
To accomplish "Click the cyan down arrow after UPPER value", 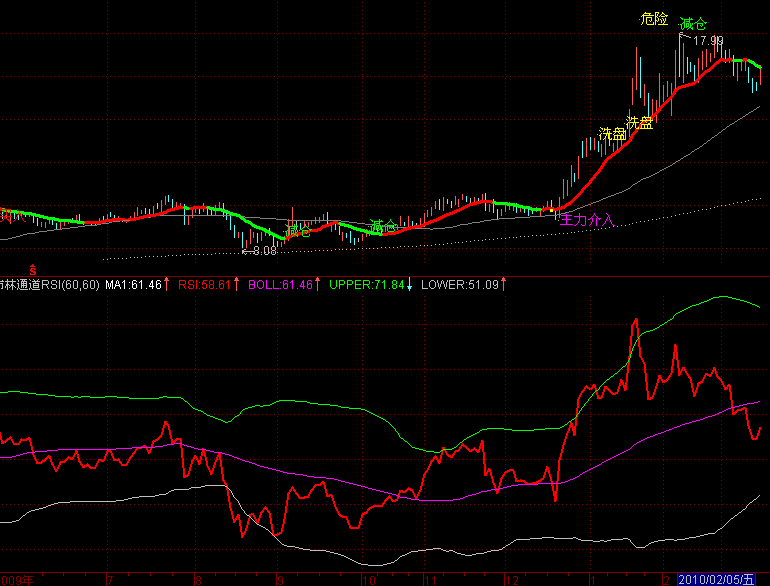I will pyautogui.click(x=410, y=285).
